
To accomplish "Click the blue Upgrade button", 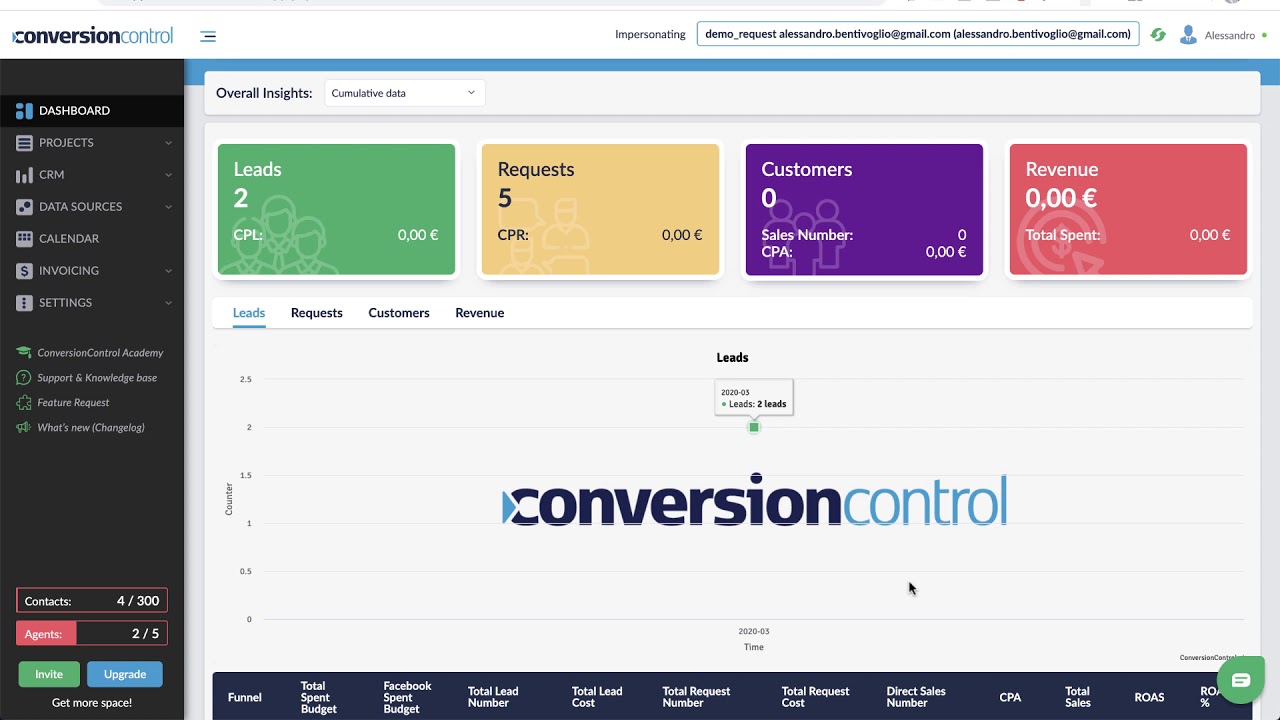I will click(124, 674).
